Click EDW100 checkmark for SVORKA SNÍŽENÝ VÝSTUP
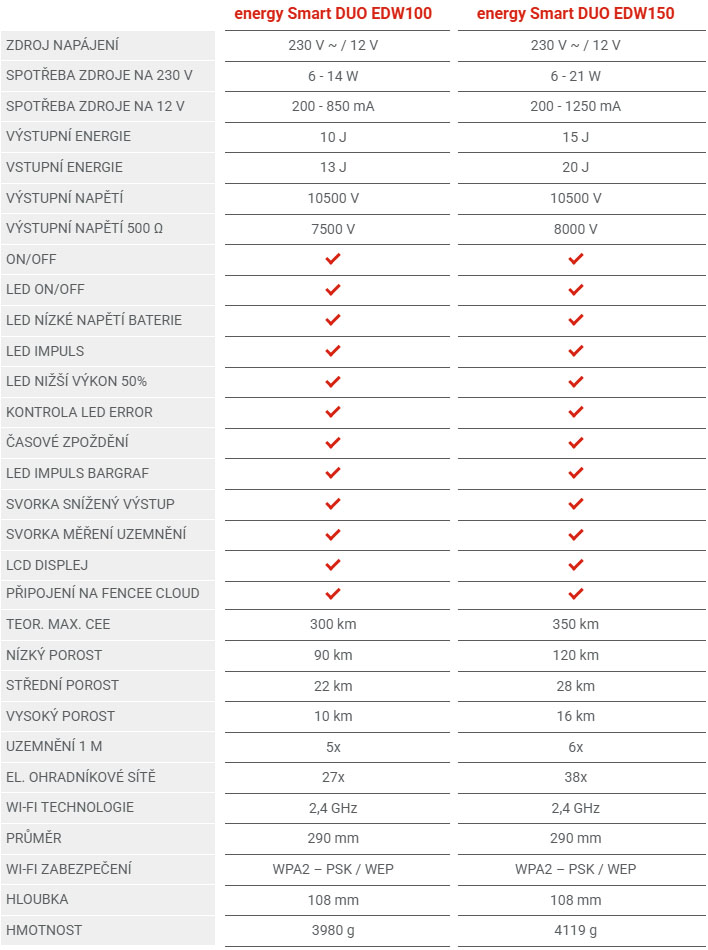The width and height of the screenshot is (708, 950). pyautogui.click(x=333, y=504)
